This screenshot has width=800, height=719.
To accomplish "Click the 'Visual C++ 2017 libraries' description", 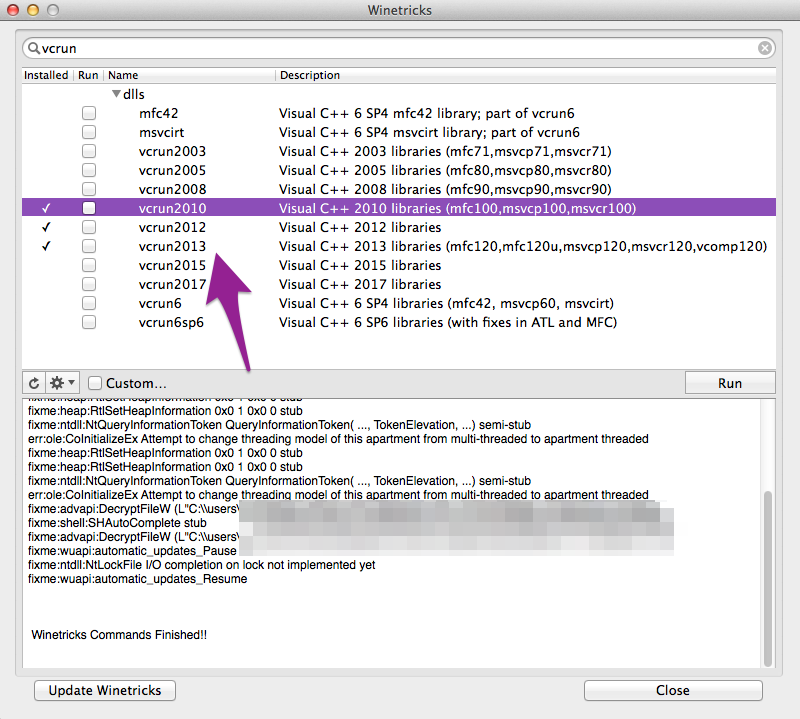I will [360, 284].
